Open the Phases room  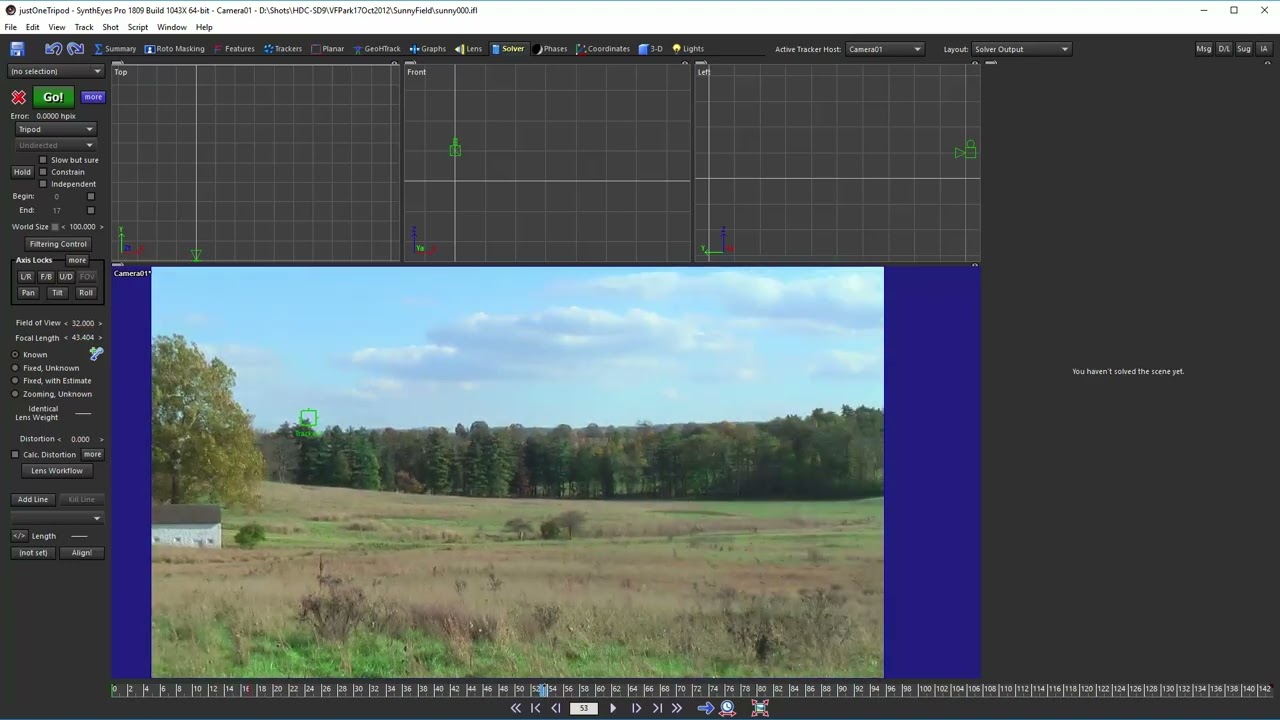point(549,48)
